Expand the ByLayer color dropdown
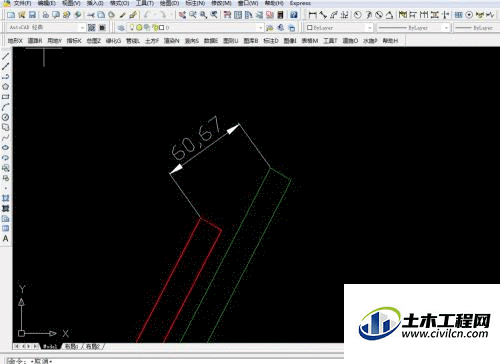Image resolution: width=500 pixels, height=364 pixels. tap(369, 28)
